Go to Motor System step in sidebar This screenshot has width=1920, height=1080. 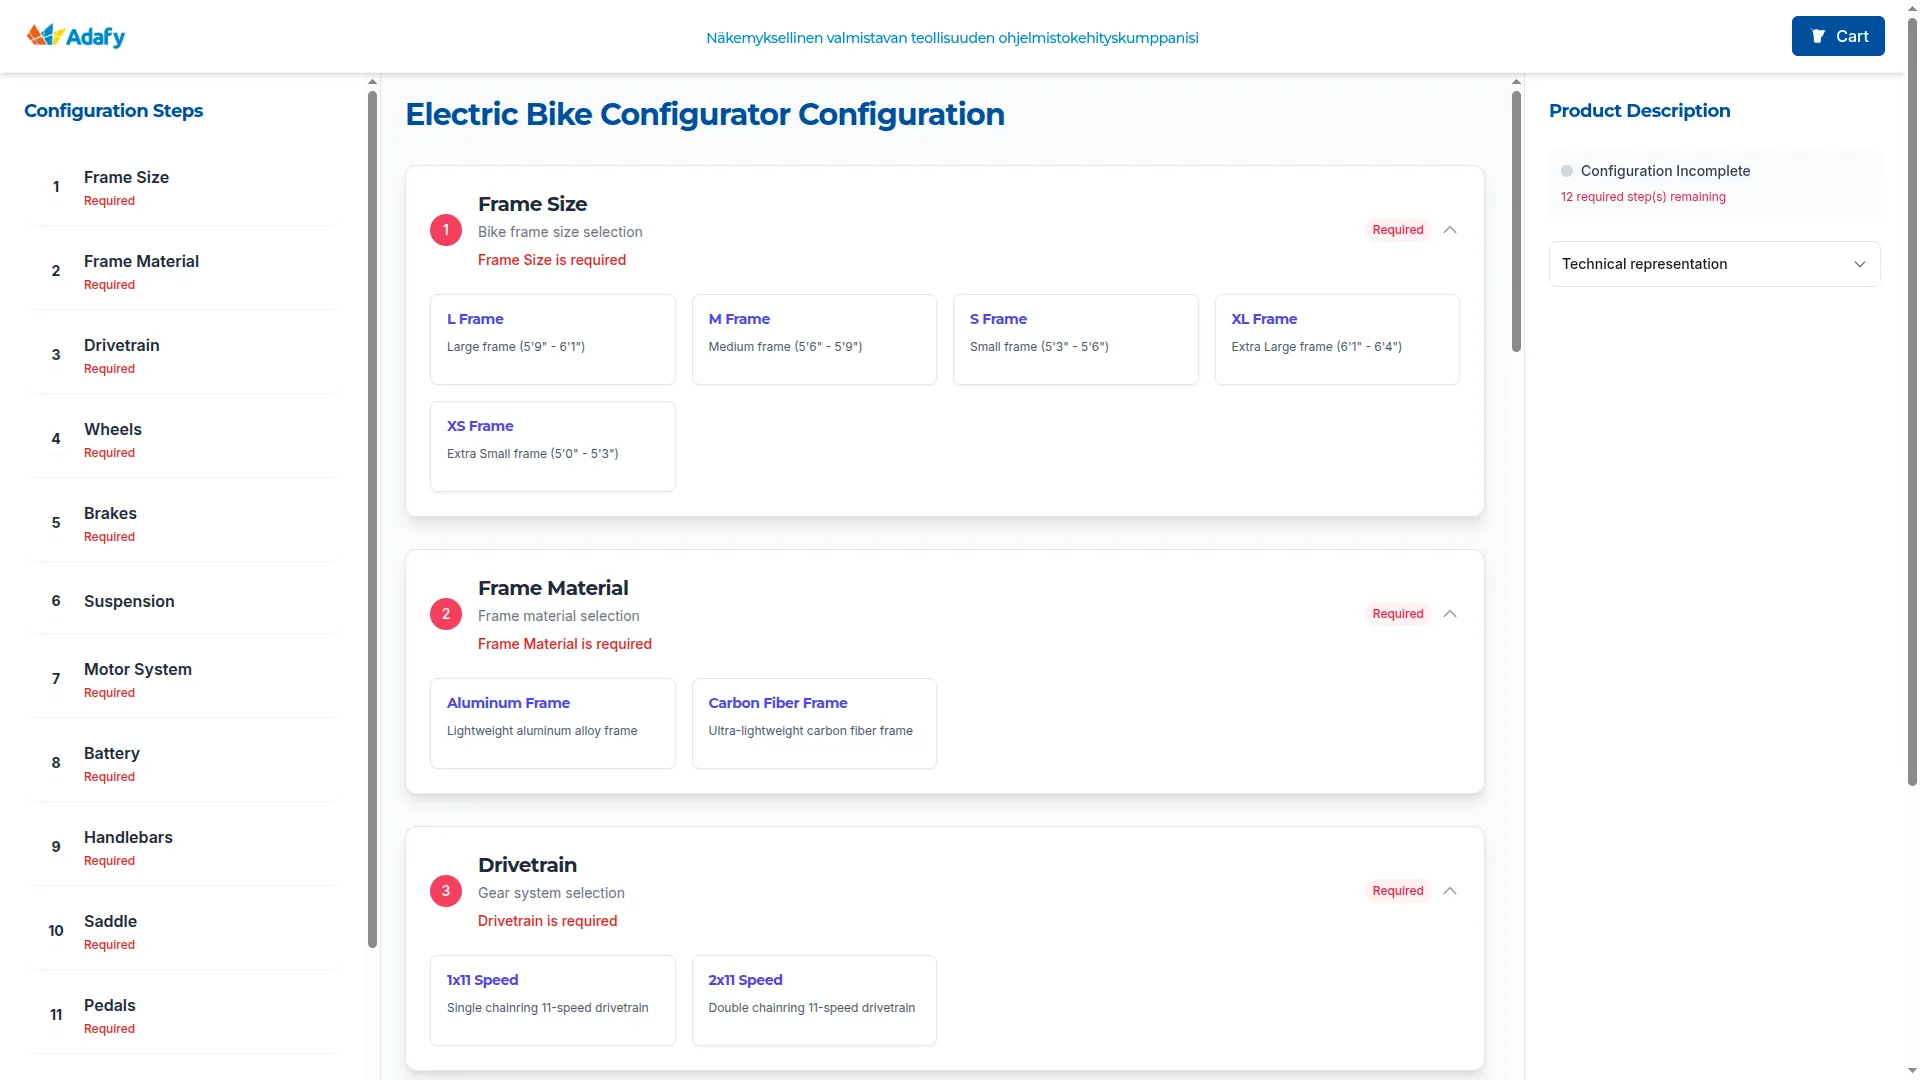(138, 679)
